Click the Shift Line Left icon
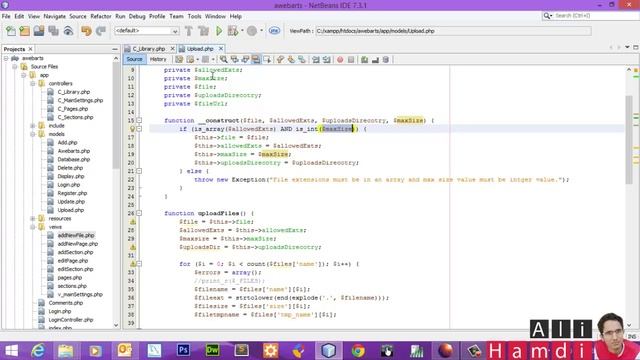 pos(316,60)
